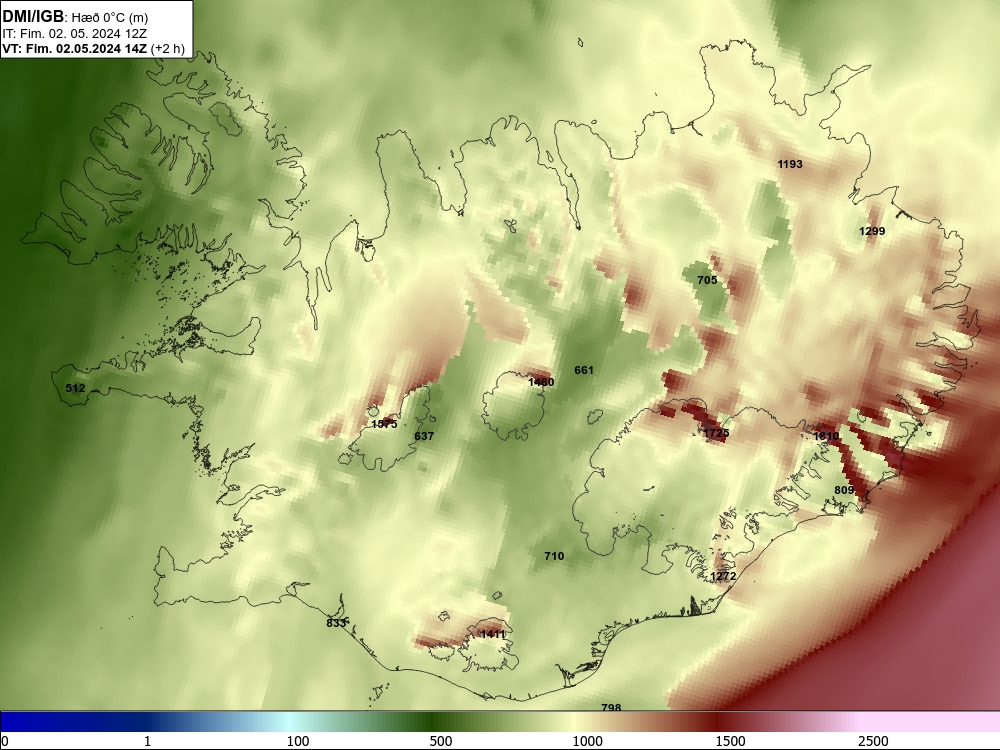Screen dimensions: 1000x750
Task: Click the 833 height value on map
Action: (335, 623)
